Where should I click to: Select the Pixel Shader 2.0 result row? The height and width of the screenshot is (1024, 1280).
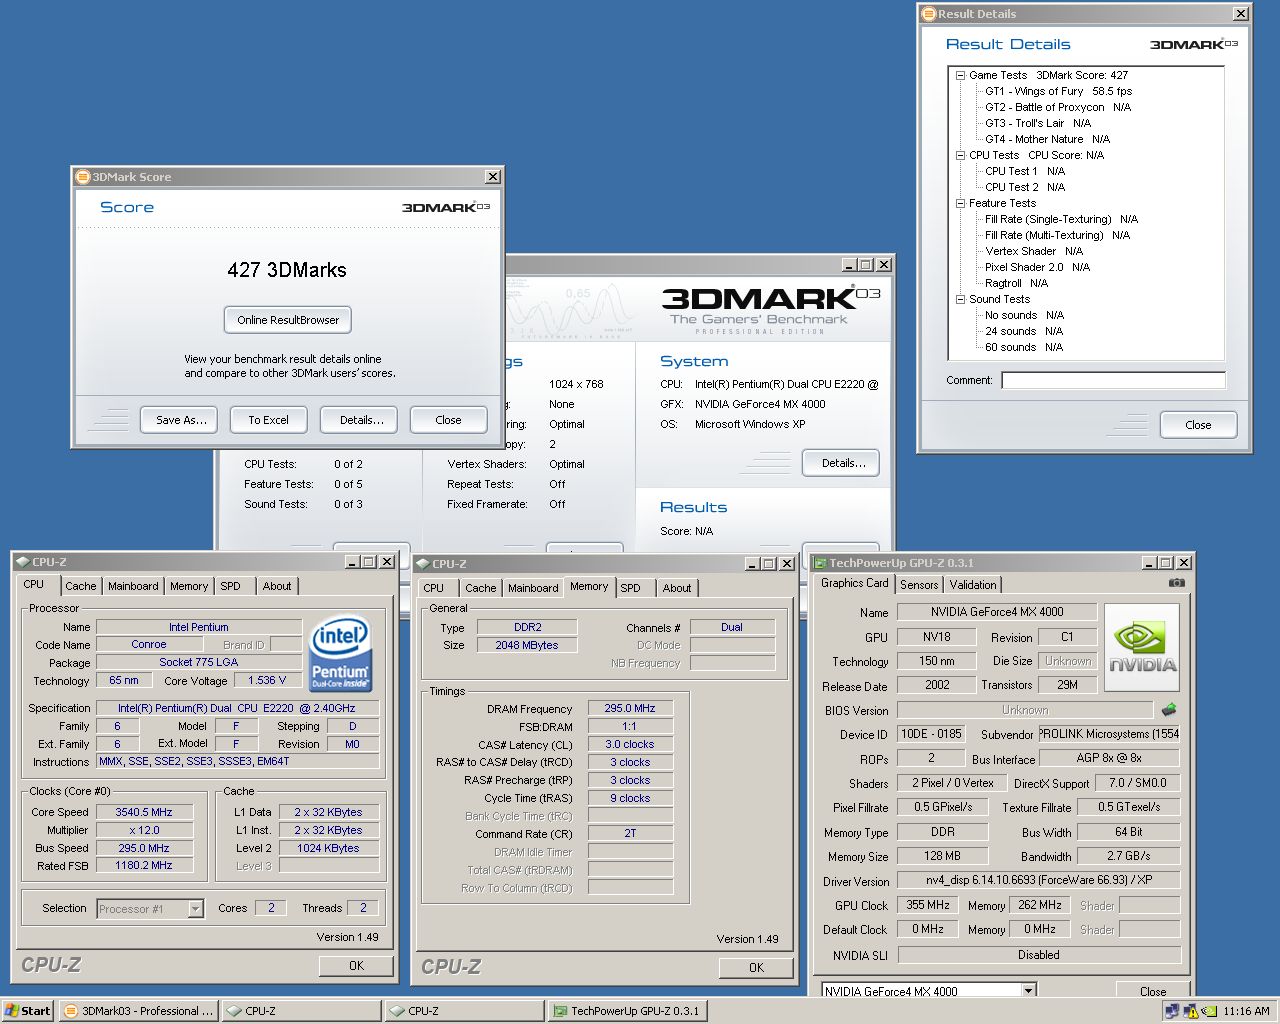[x=1037, y=267]
